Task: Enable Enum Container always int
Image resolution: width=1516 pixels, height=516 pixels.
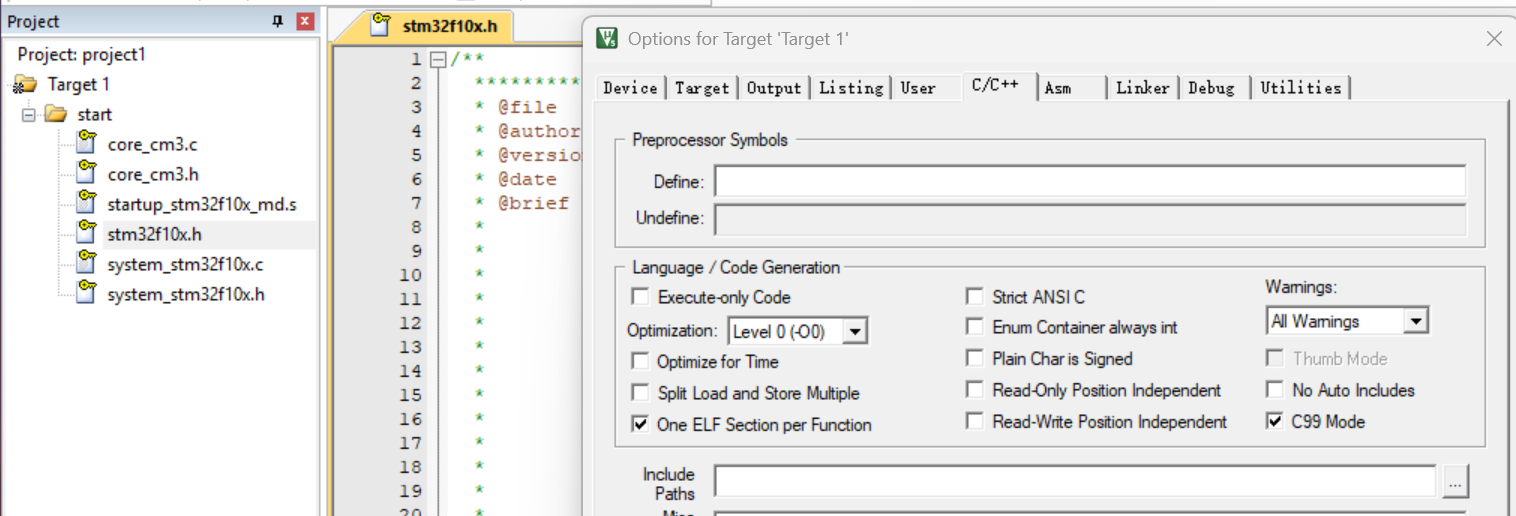Action: 974,327
